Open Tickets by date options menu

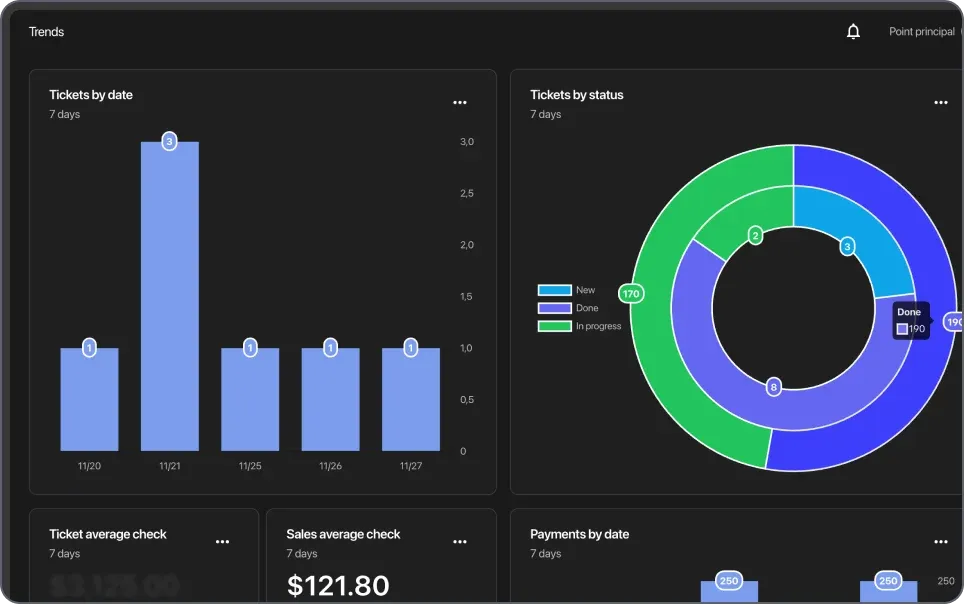pyautogui.click(x=460, y=103)
